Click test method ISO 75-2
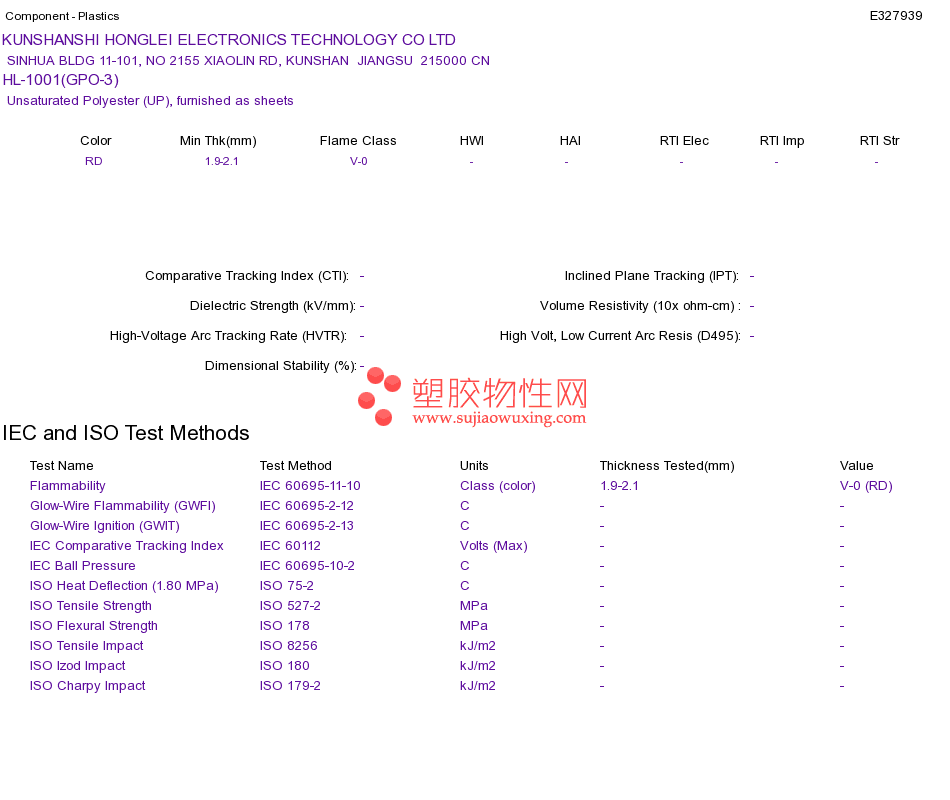The height and width of the screenshot is (800, 950). coord(287,585)
